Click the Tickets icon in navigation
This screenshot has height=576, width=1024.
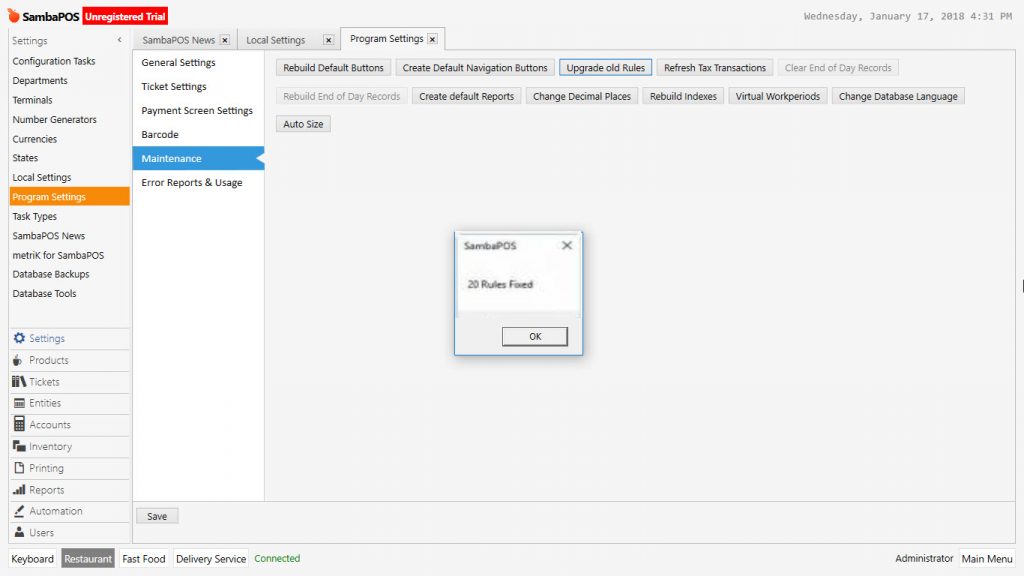click(x=19, y=381)
